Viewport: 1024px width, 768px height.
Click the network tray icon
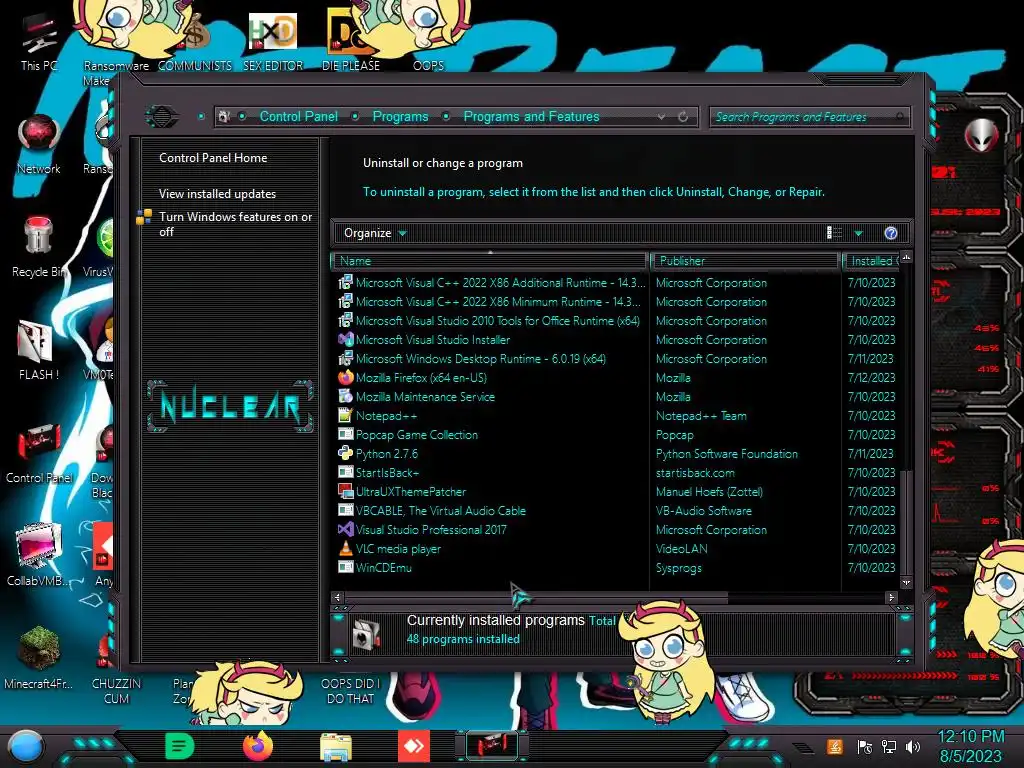click(x=889, y=746)
